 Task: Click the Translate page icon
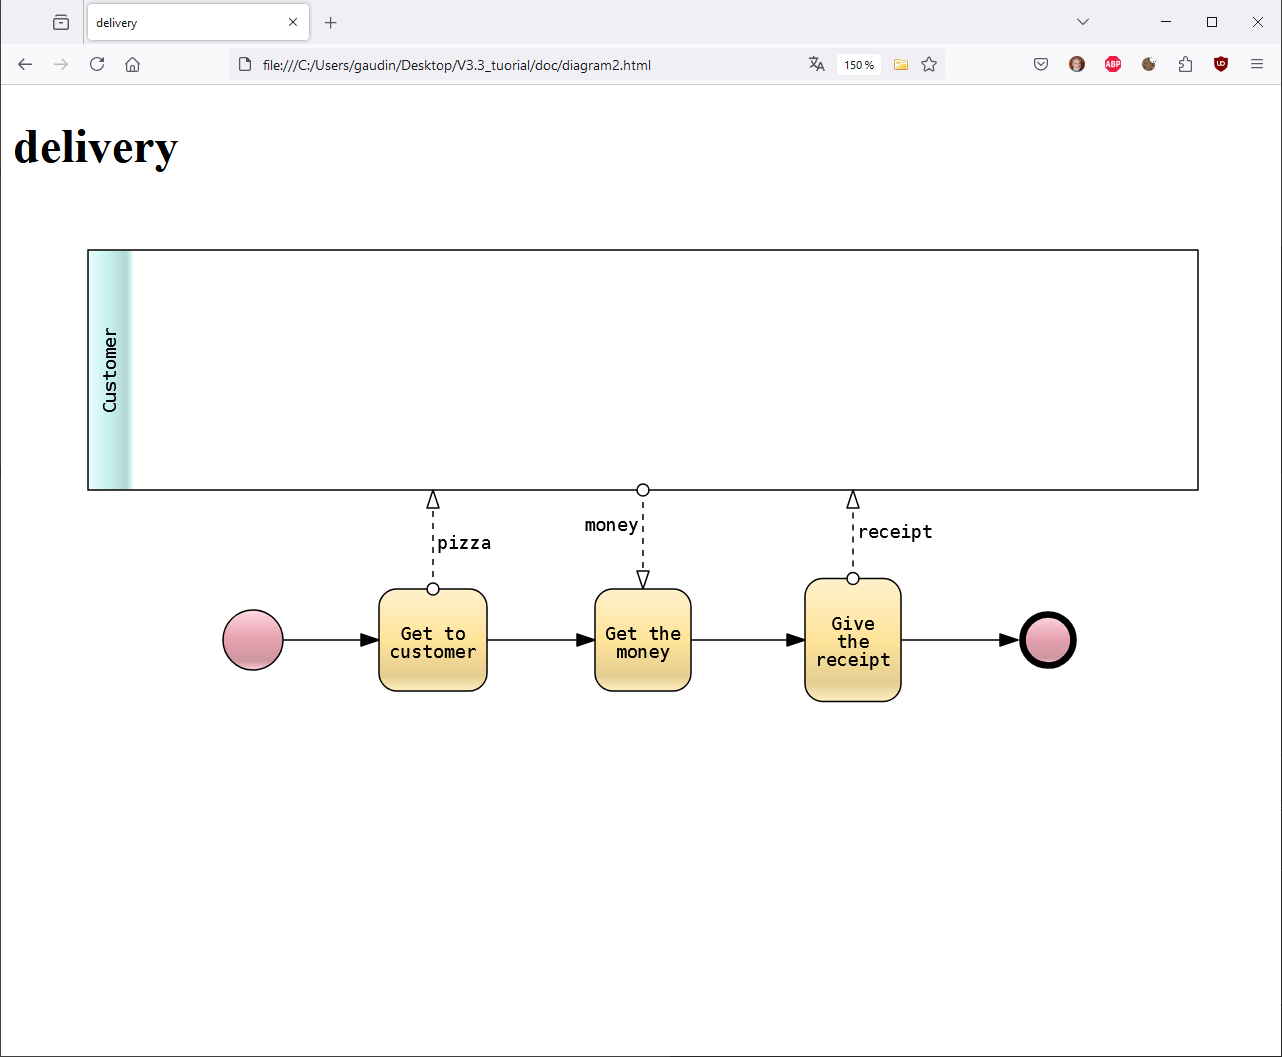[x=817, y=65]
